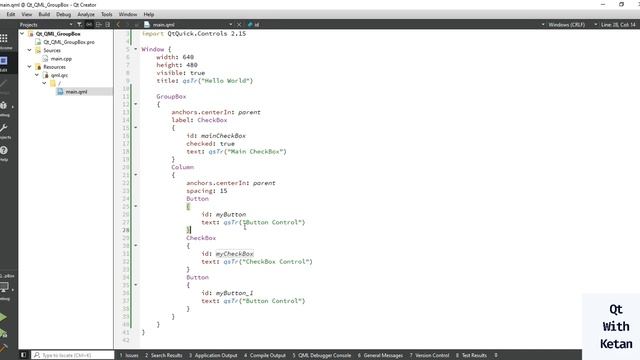Open Projects mode wrench icon

4,131
